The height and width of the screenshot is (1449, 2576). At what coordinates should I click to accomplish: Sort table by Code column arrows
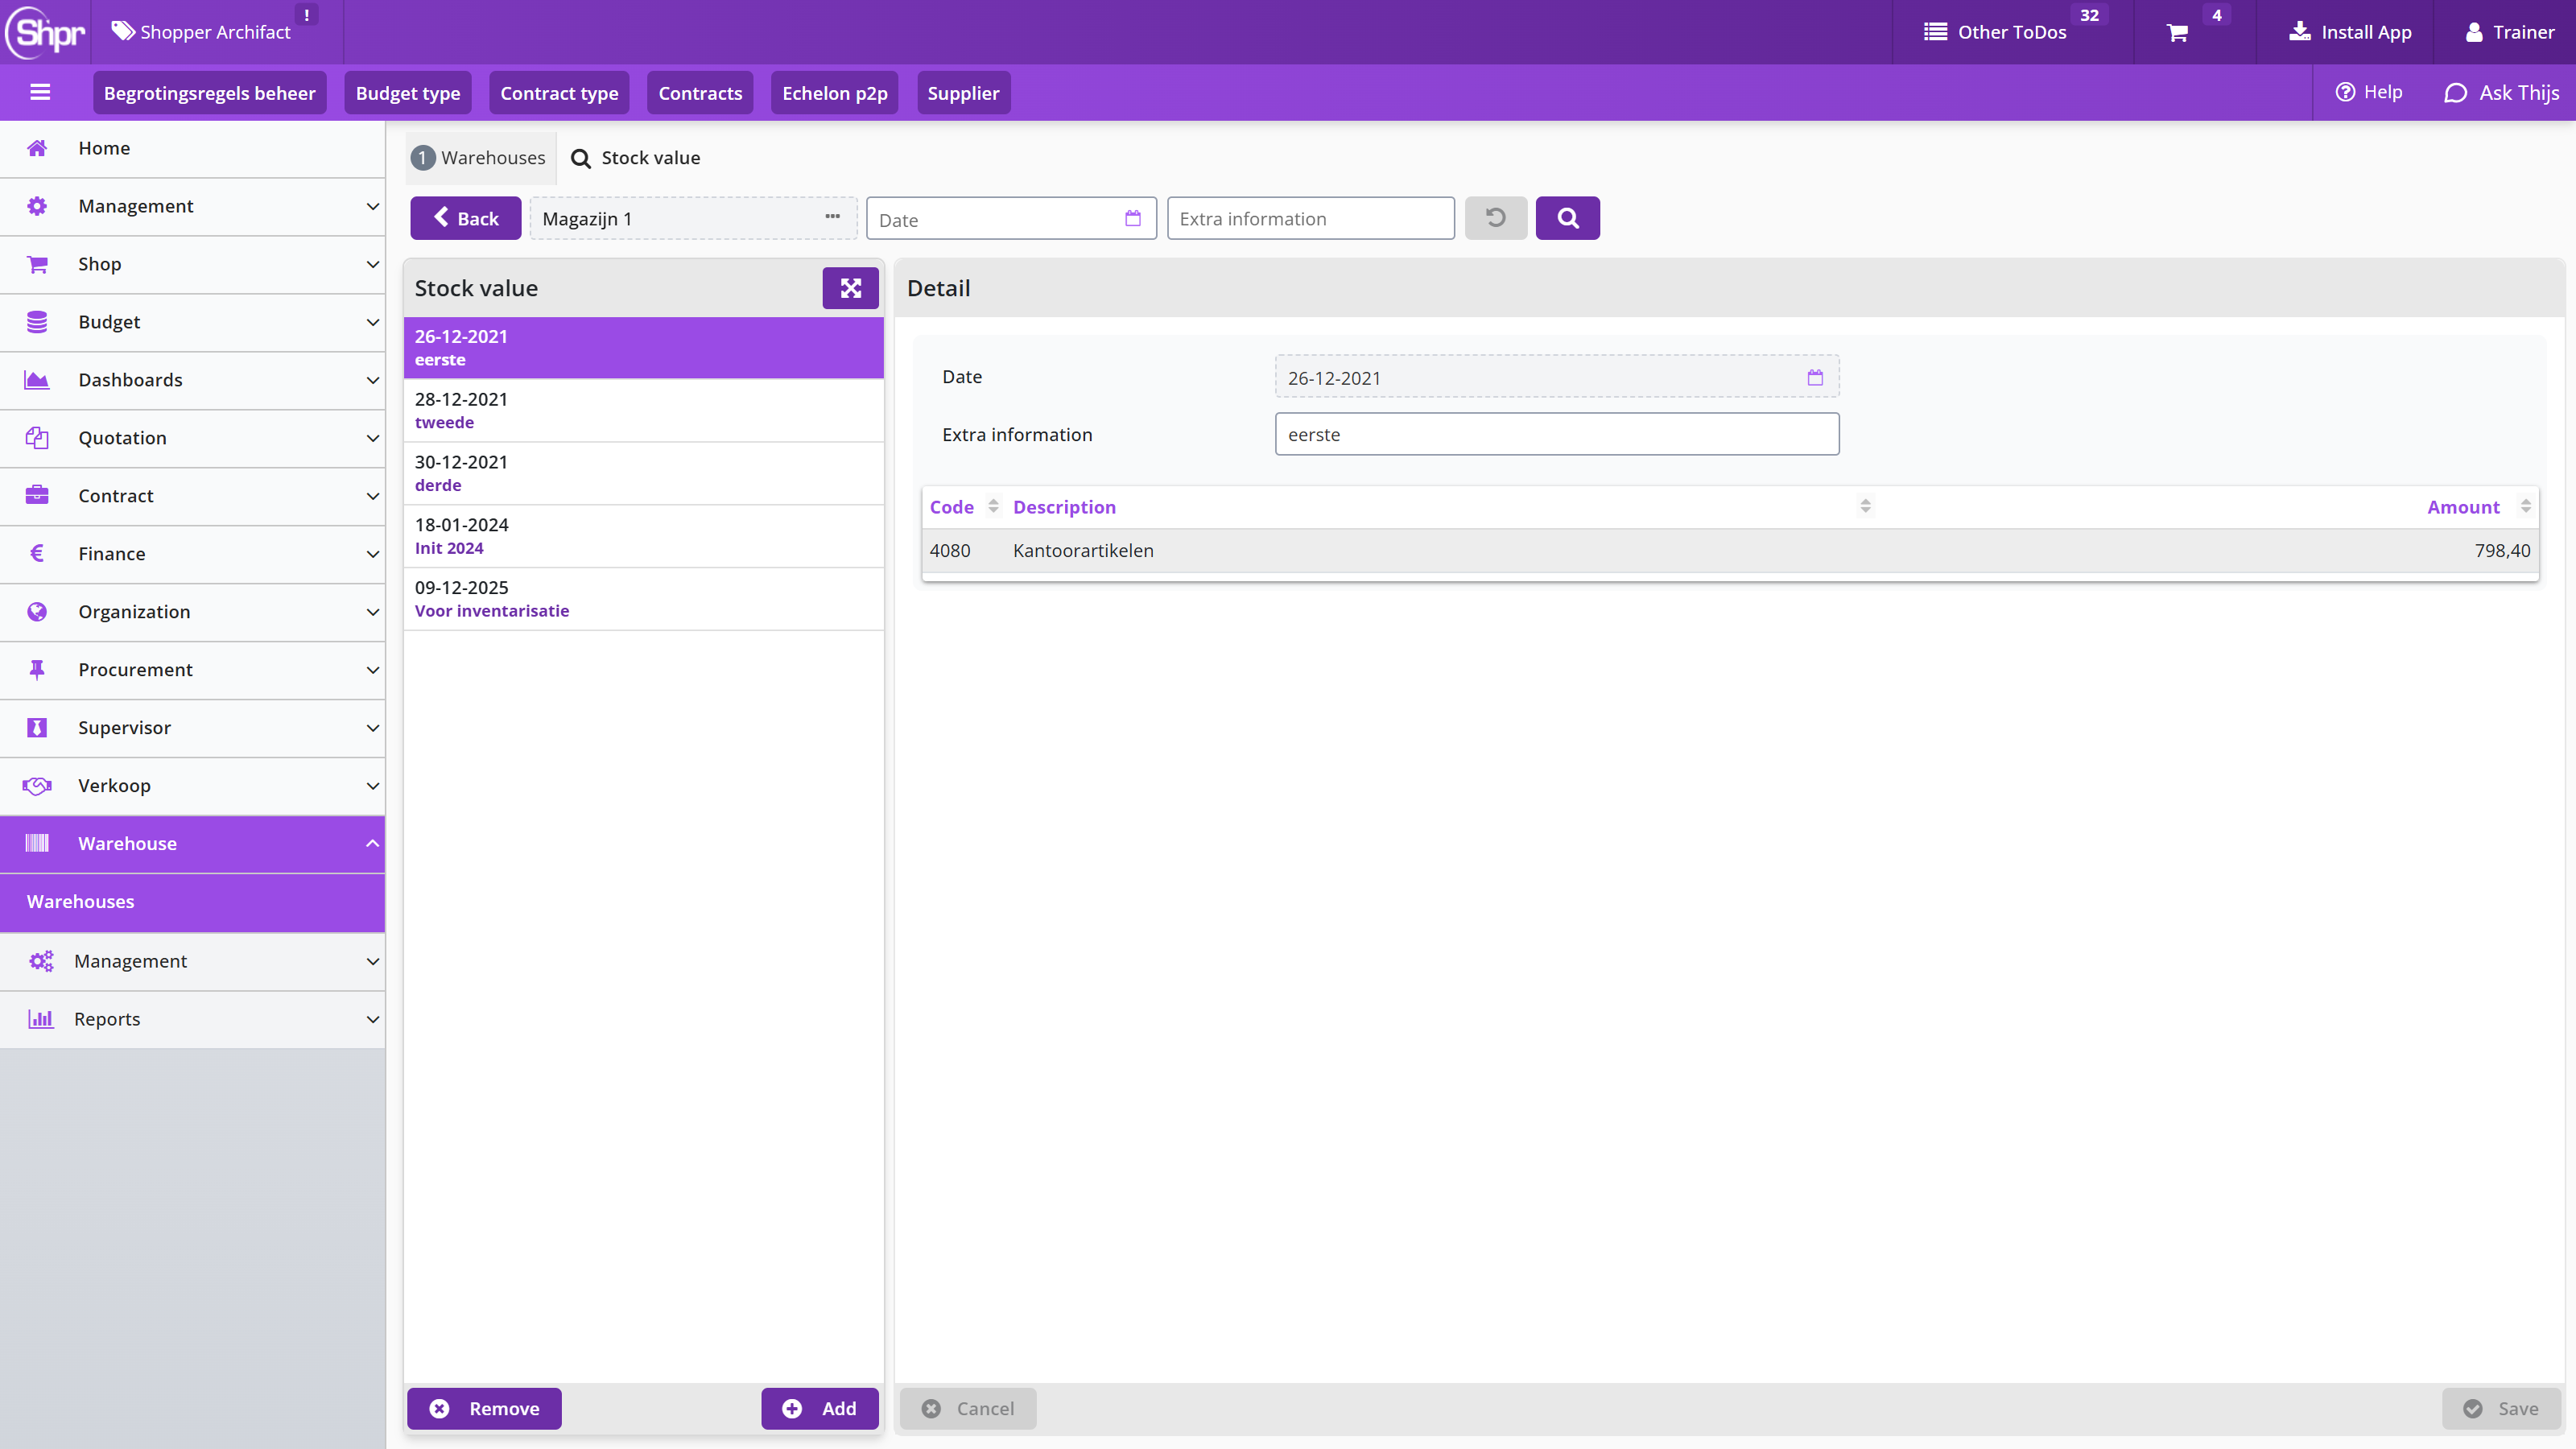click(x=993, y=506)
